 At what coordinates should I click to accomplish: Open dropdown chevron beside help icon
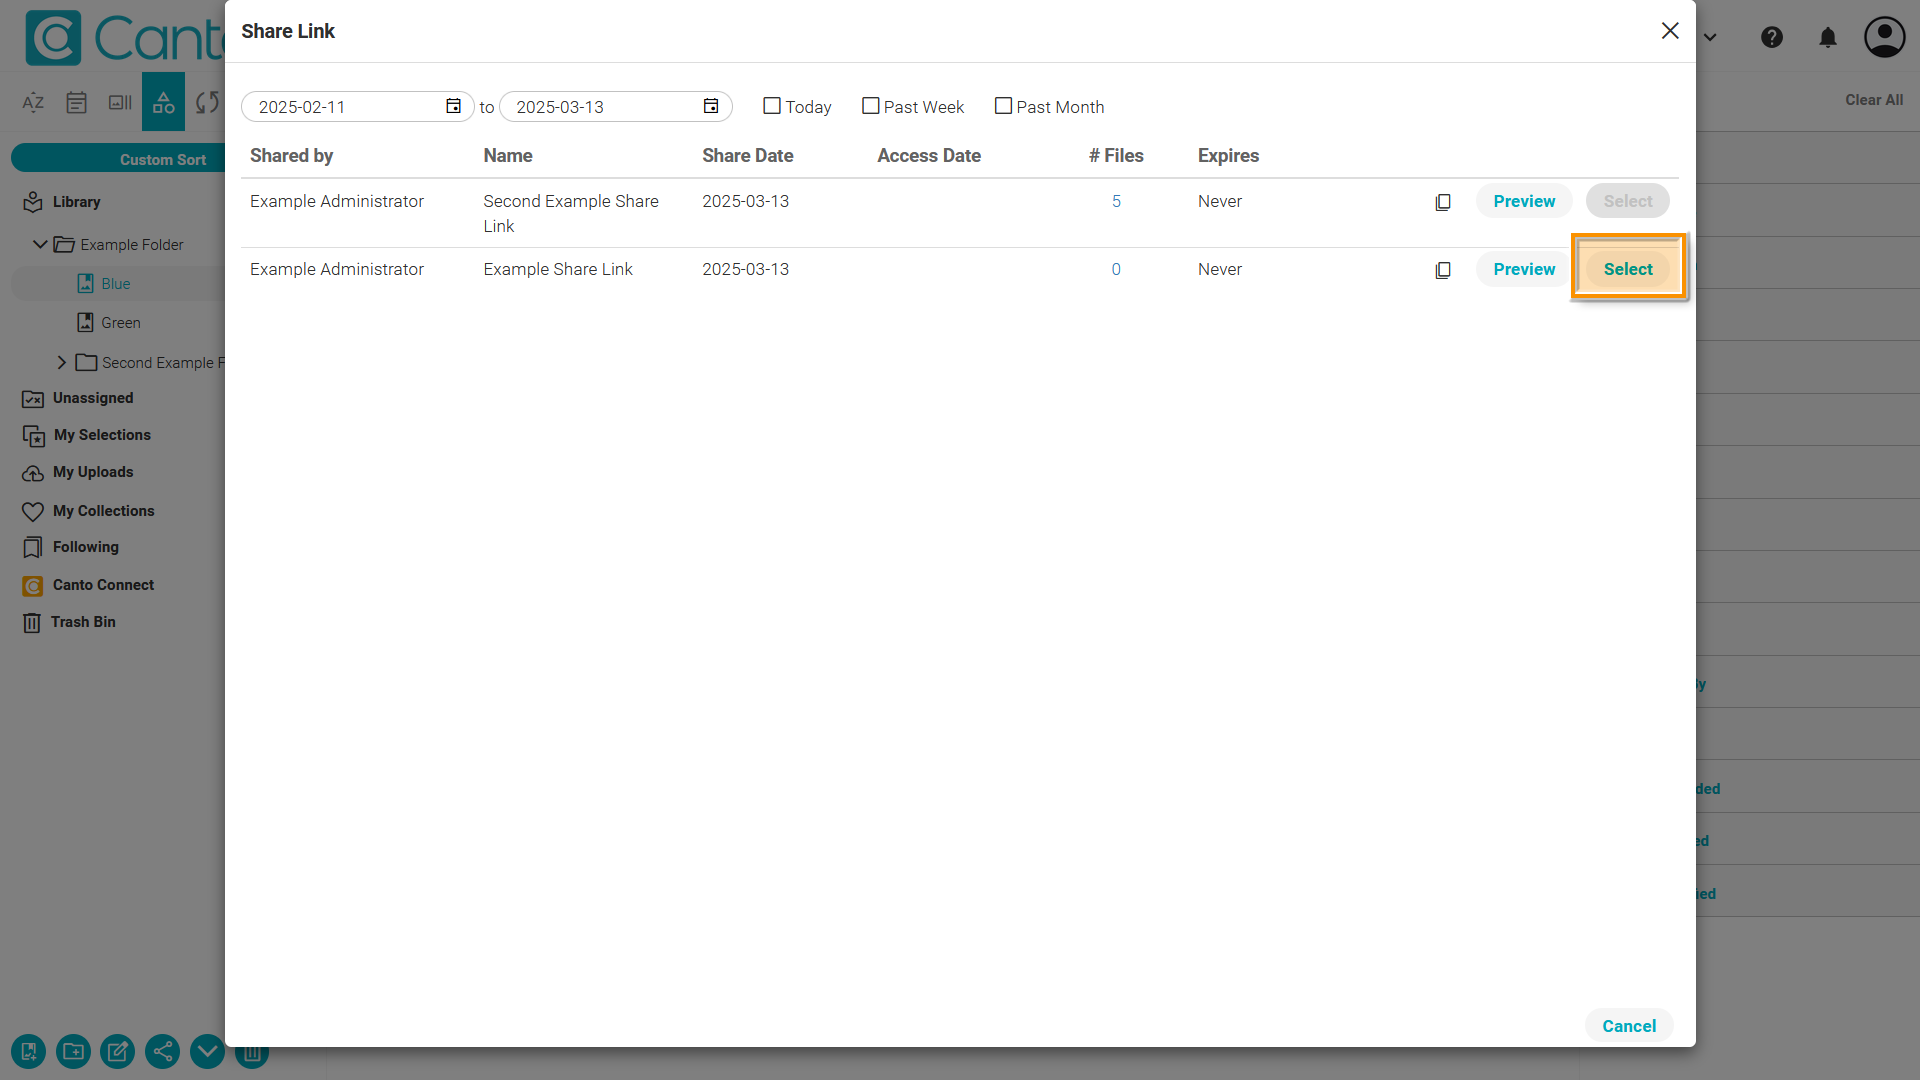coord(1711,38)
